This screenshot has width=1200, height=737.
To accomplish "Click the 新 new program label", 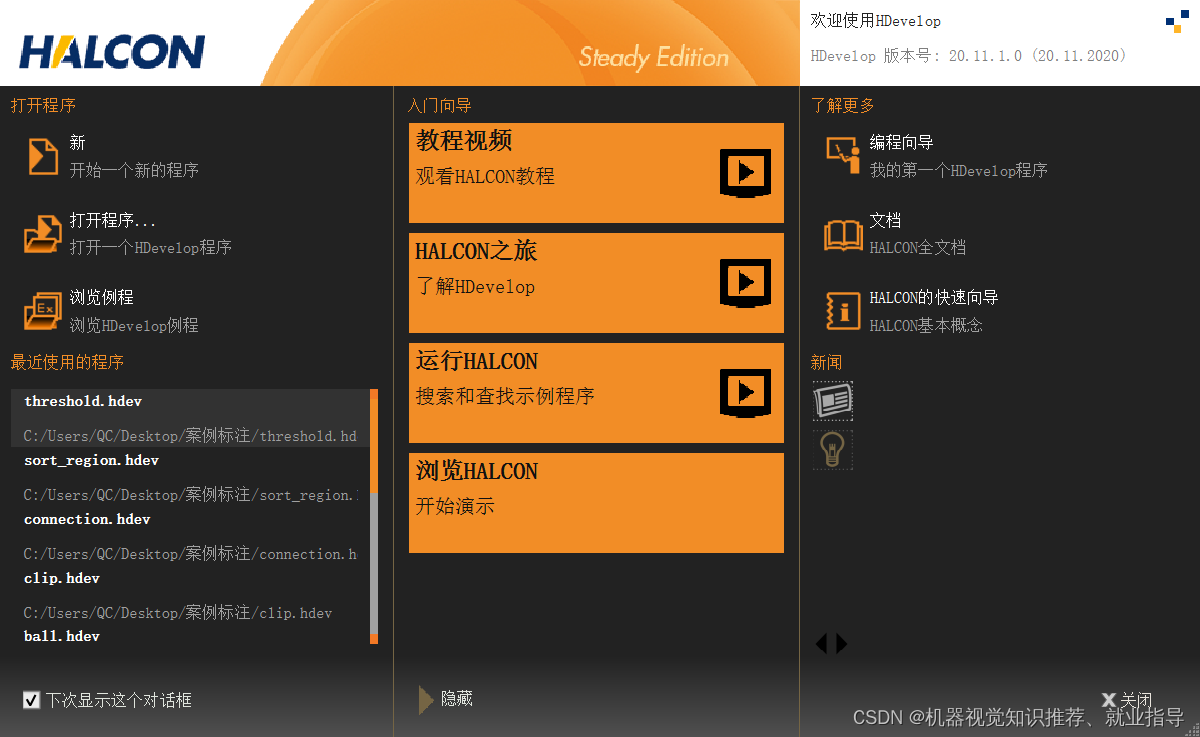I will [78, 143].
